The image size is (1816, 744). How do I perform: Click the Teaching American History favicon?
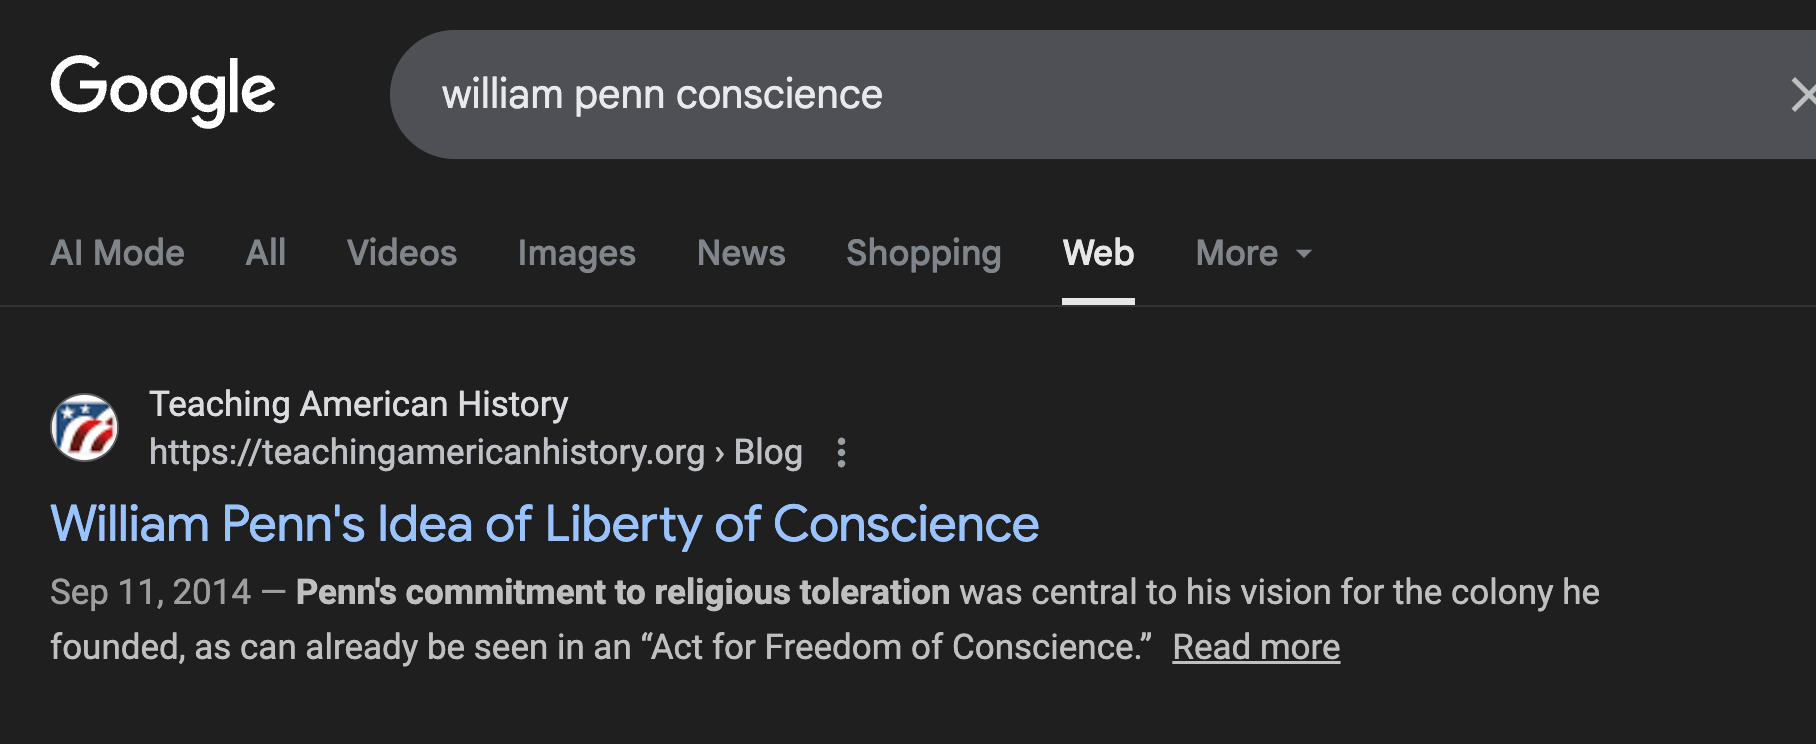tap(85, 427)
